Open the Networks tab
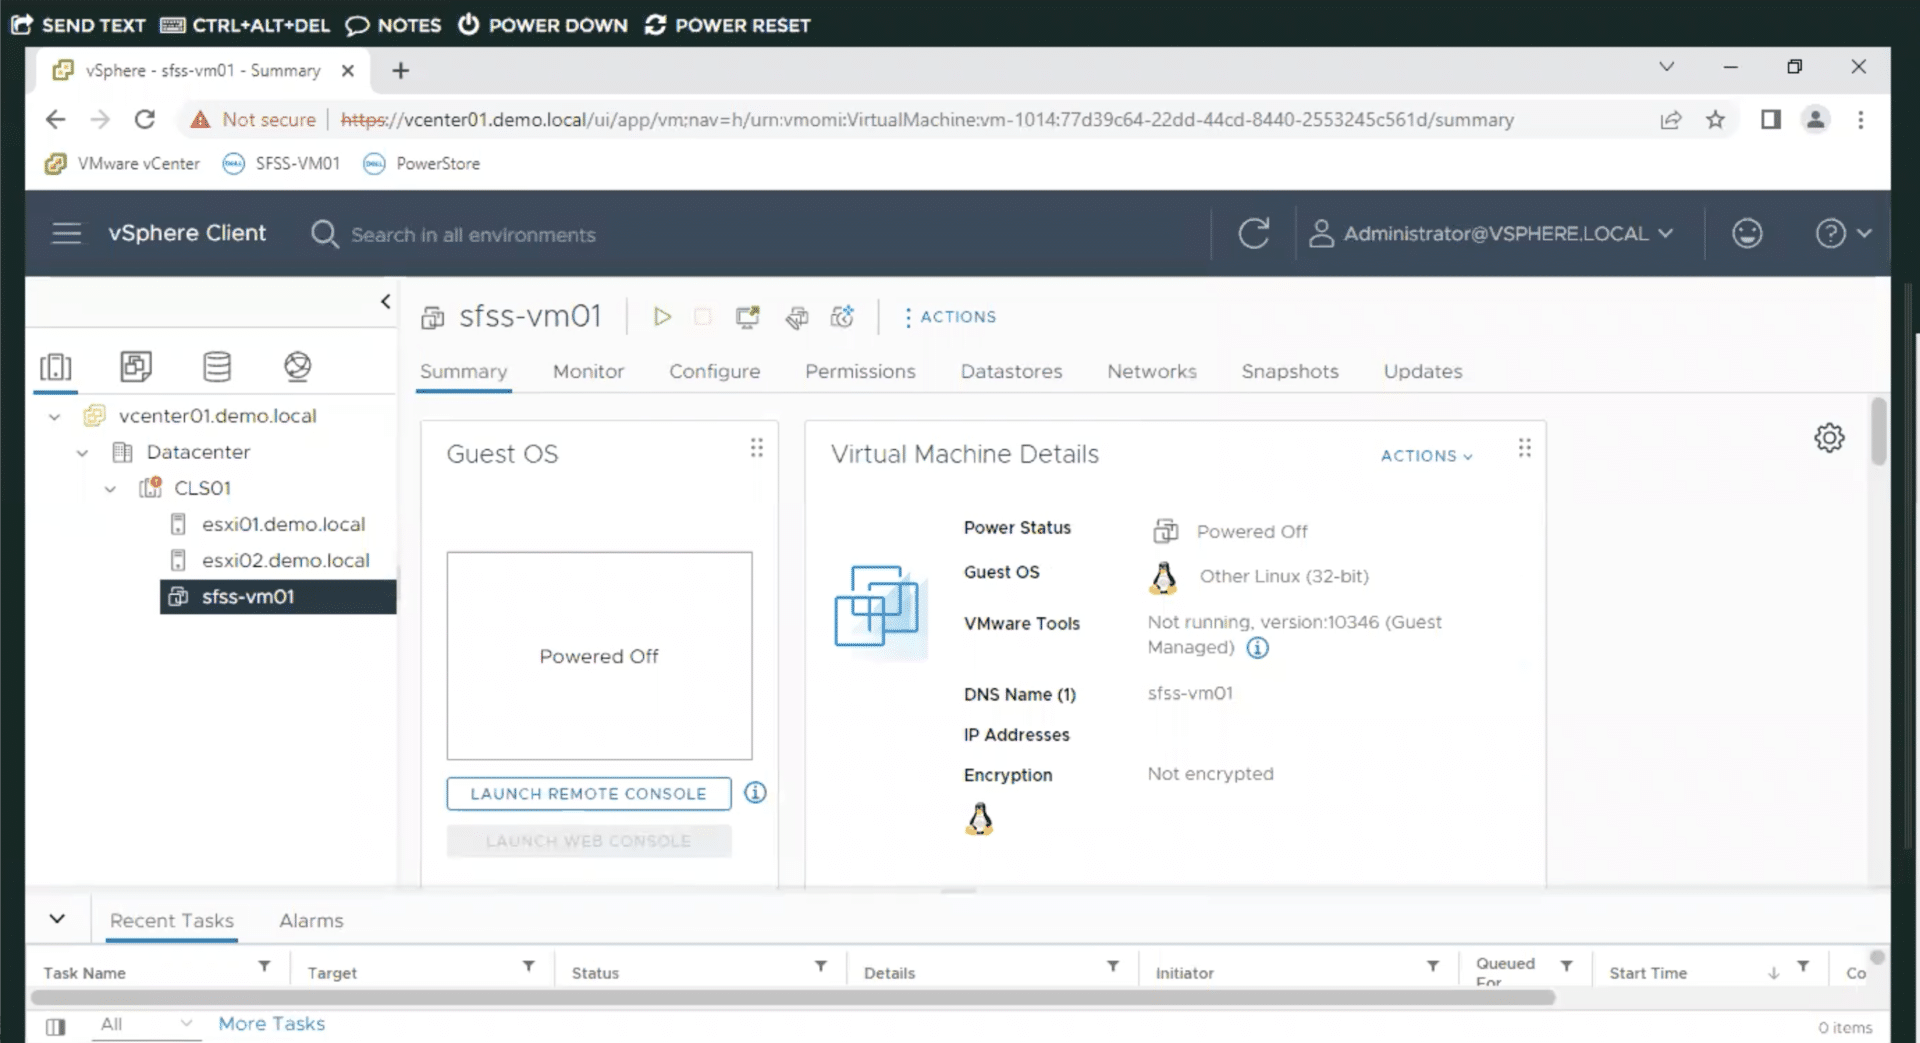 coord(1152,371)
